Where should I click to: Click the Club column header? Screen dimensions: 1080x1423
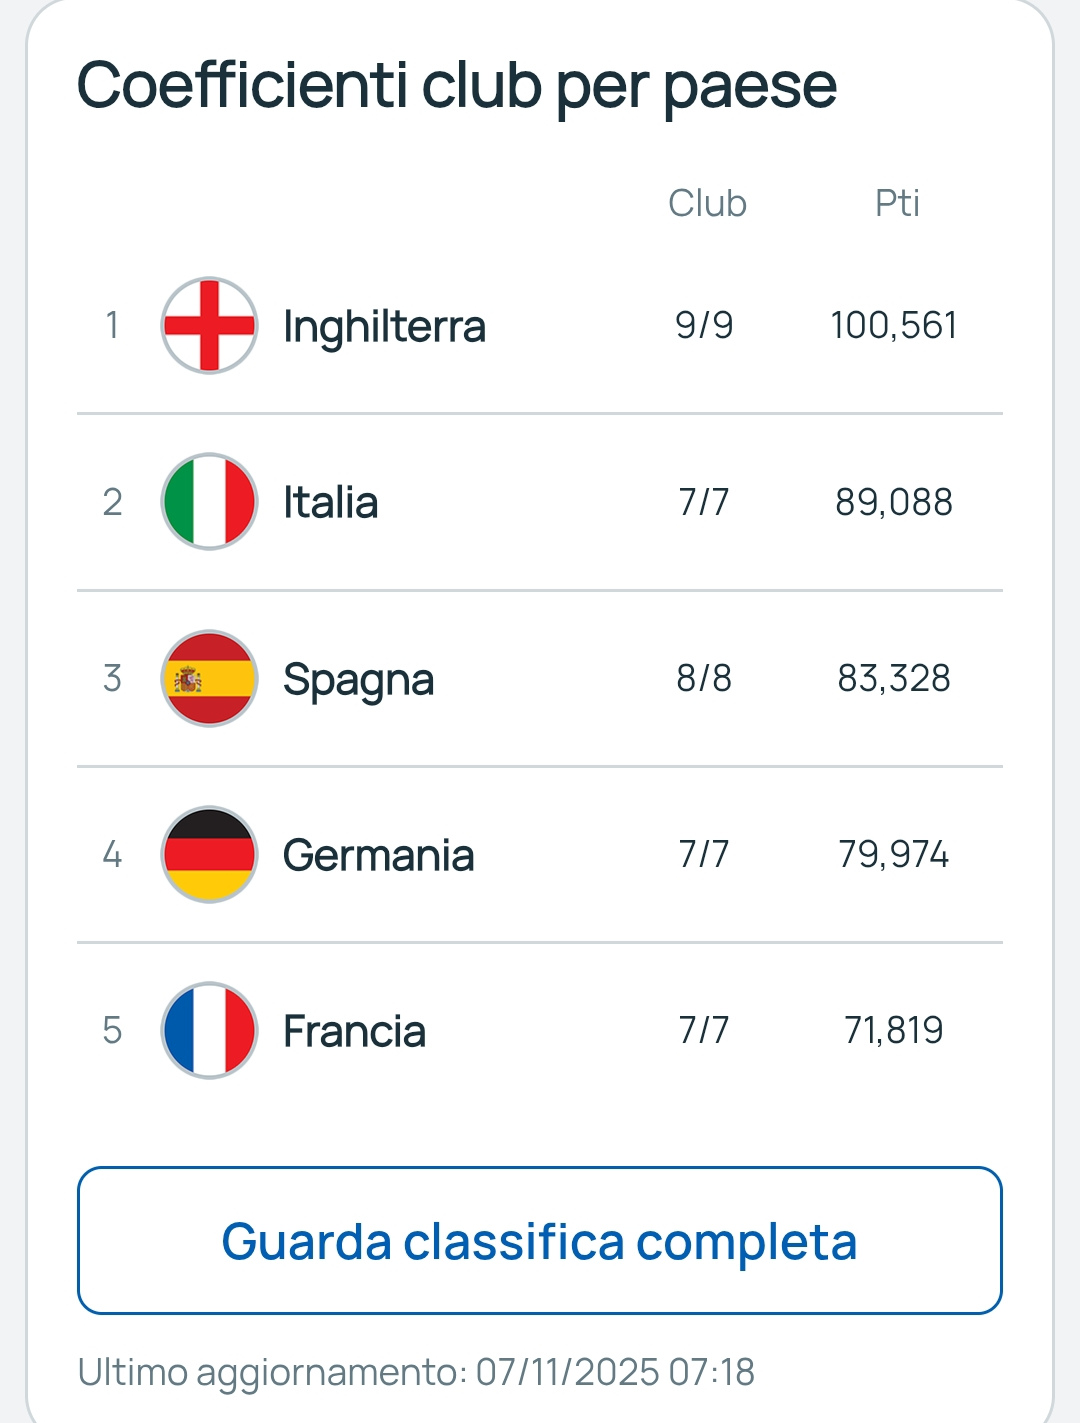coord(707,203)
